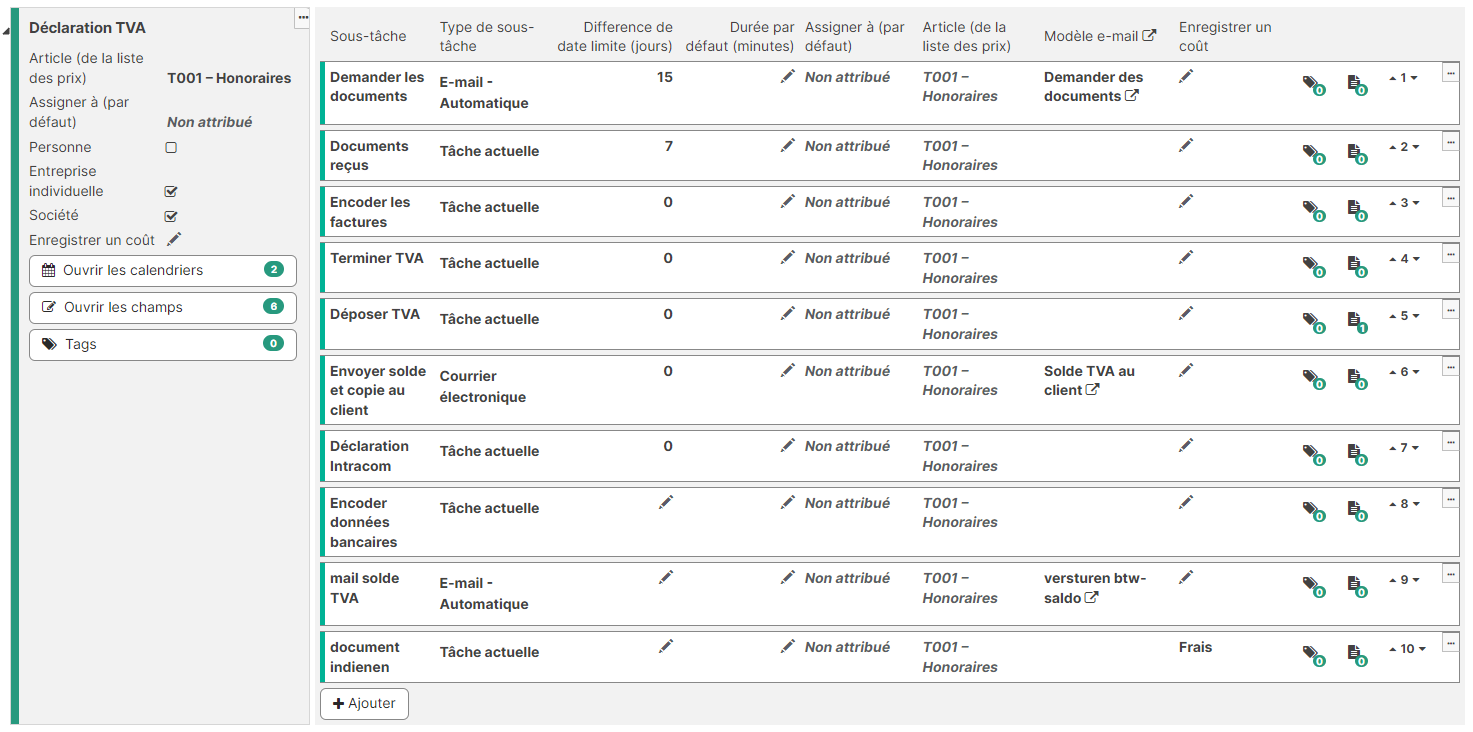Image resolution: width=1473 pixels, height=732 pixels.
Task: Edit deadline difference pencil for mail solde TVA
Action: [666, 577]
